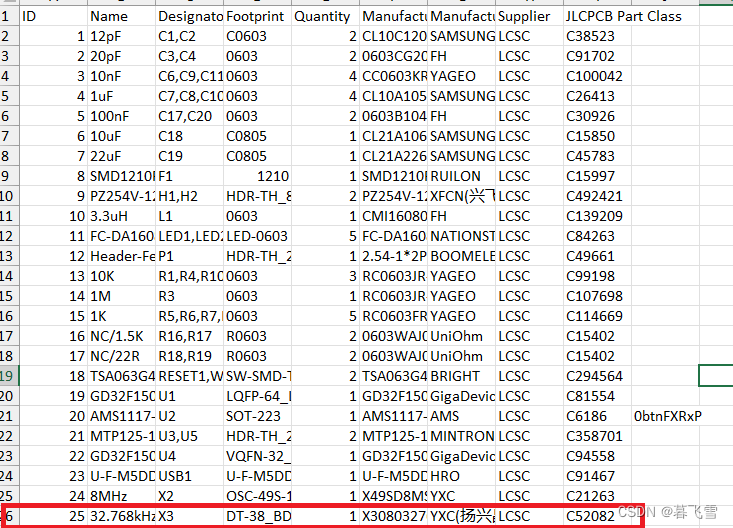Select cell with name 1M
Viewport: 733px width, 528px height.
point(121,296)
